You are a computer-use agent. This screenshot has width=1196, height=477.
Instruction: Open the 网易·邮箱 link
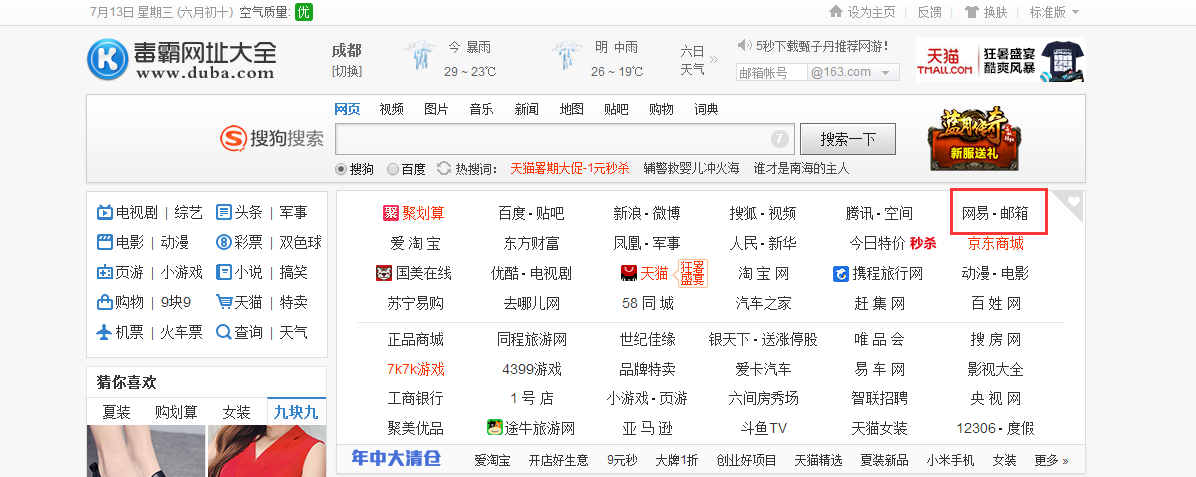[995, 213]
